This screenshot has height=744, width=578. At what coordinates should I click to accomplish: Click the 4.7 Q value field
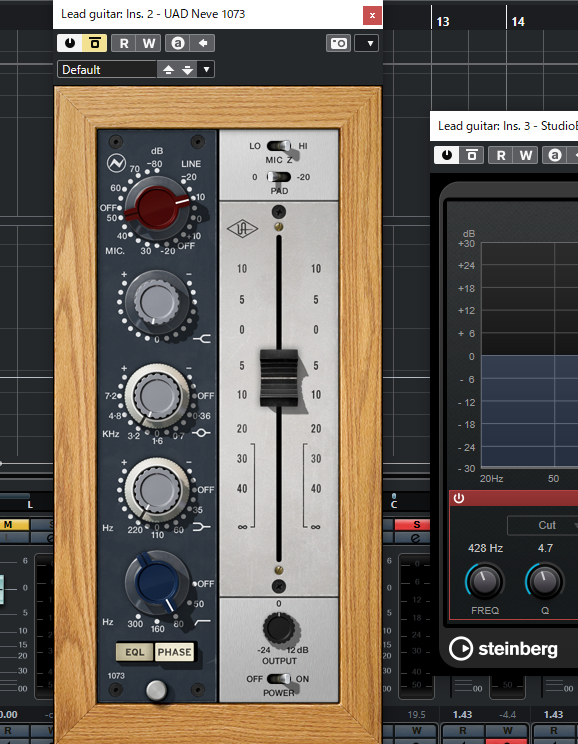pos(545,548)
